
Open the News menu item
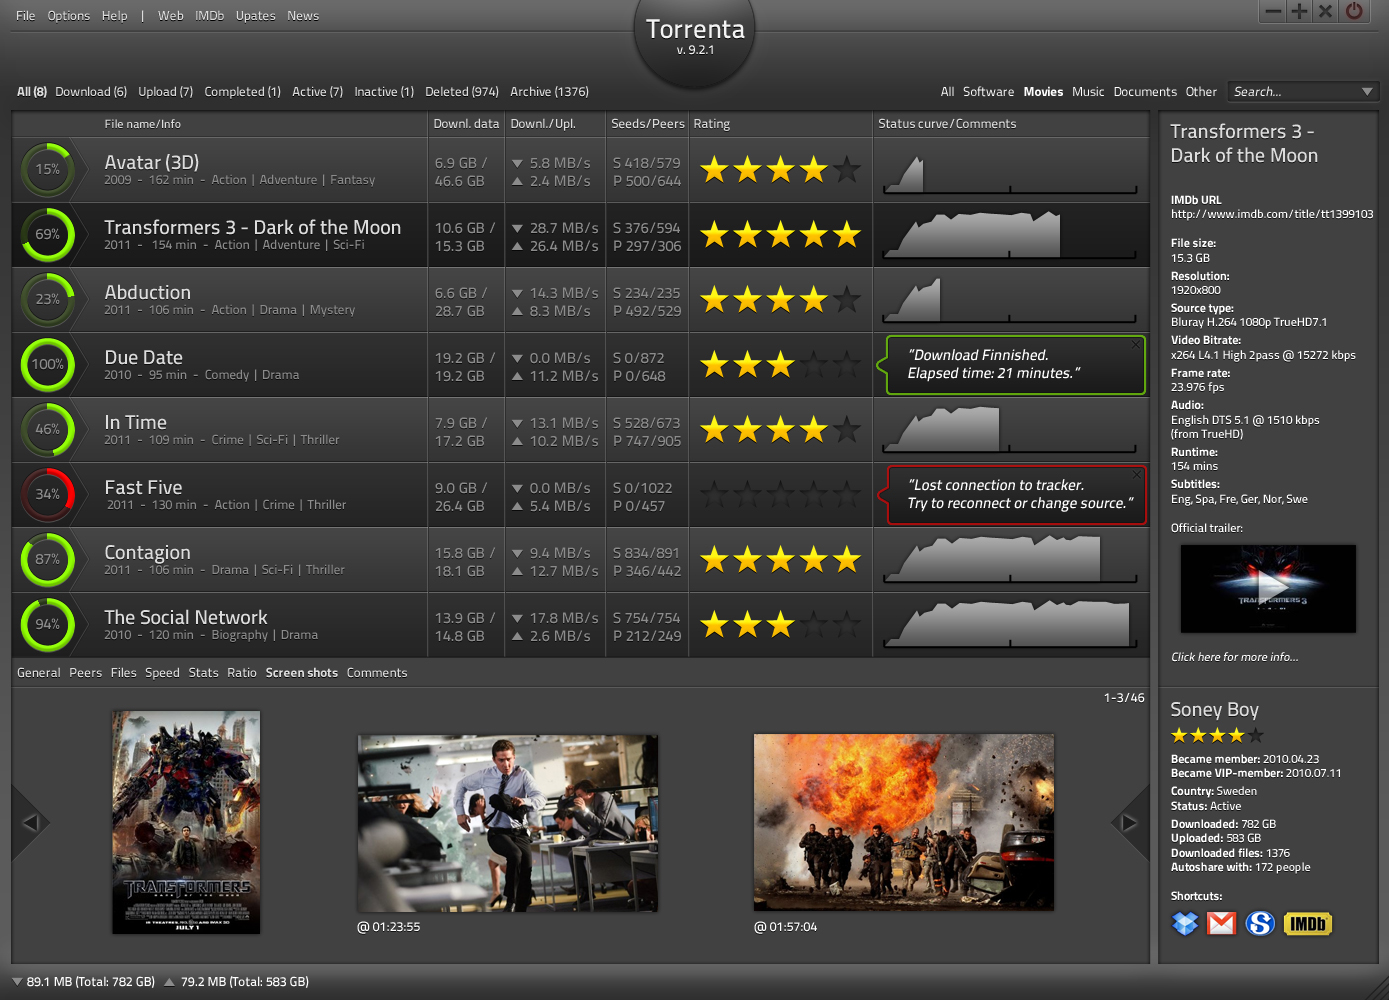coord(303,16)
